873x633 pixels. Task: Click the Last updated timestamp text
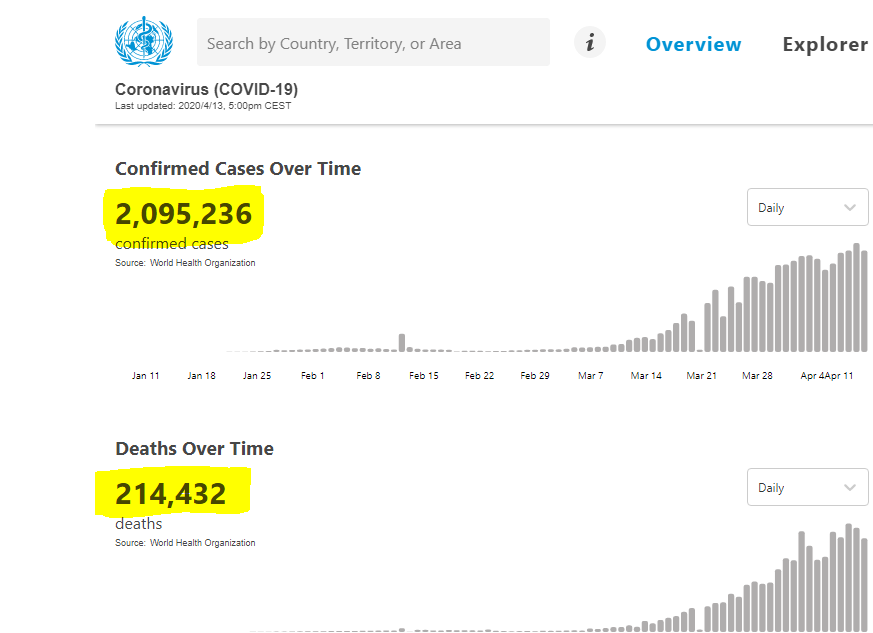pyautogui.click(x=203, y=106)
